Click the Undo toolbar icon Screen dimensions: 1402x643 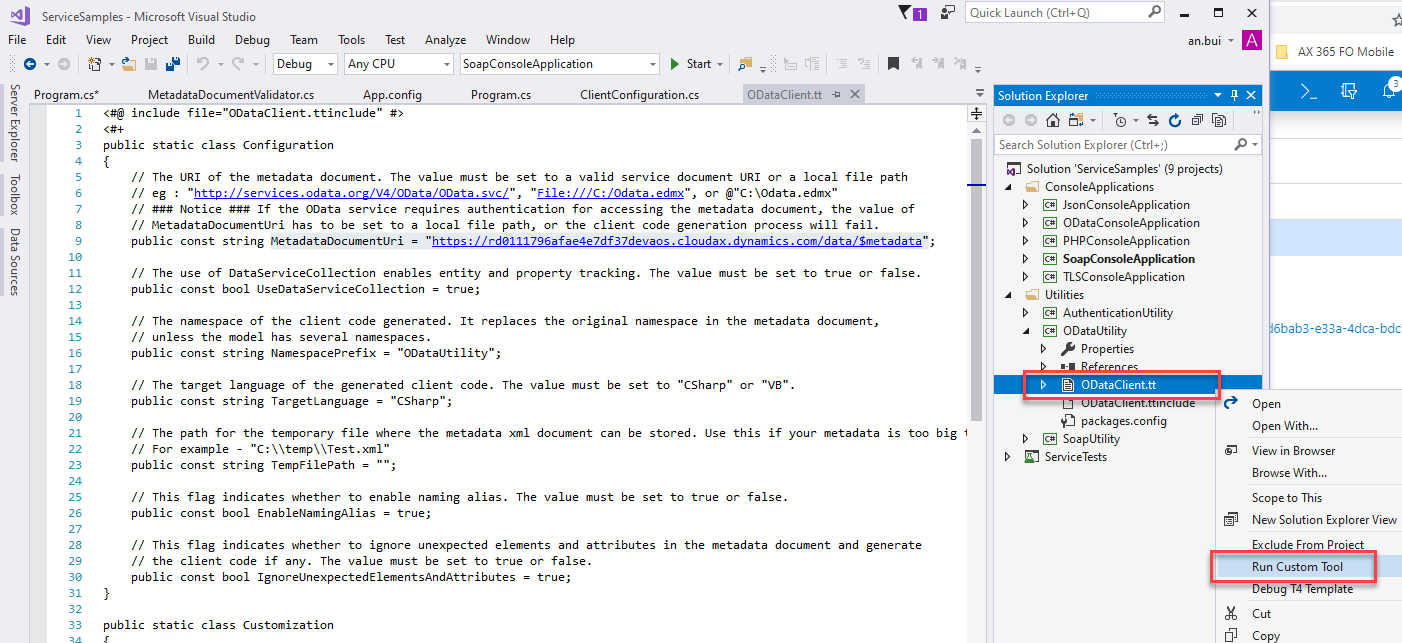(x=203, y=64)
